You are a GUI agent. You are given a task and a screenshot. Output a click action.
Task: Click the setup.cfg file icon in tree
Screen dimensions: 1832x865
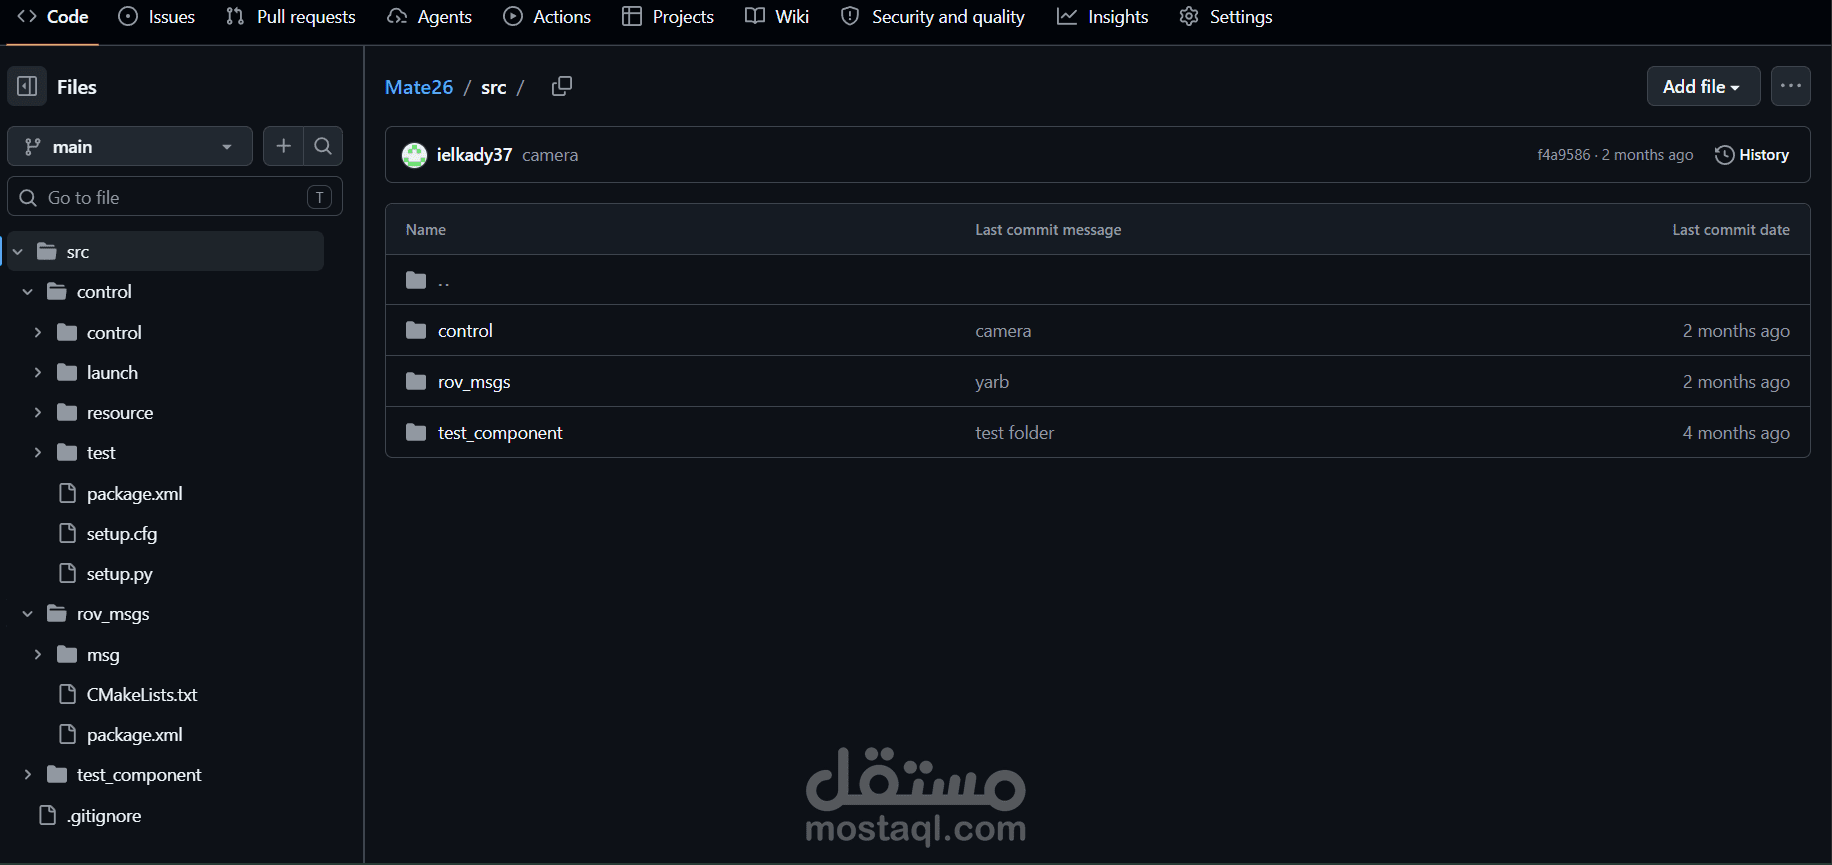click(67, 533)
